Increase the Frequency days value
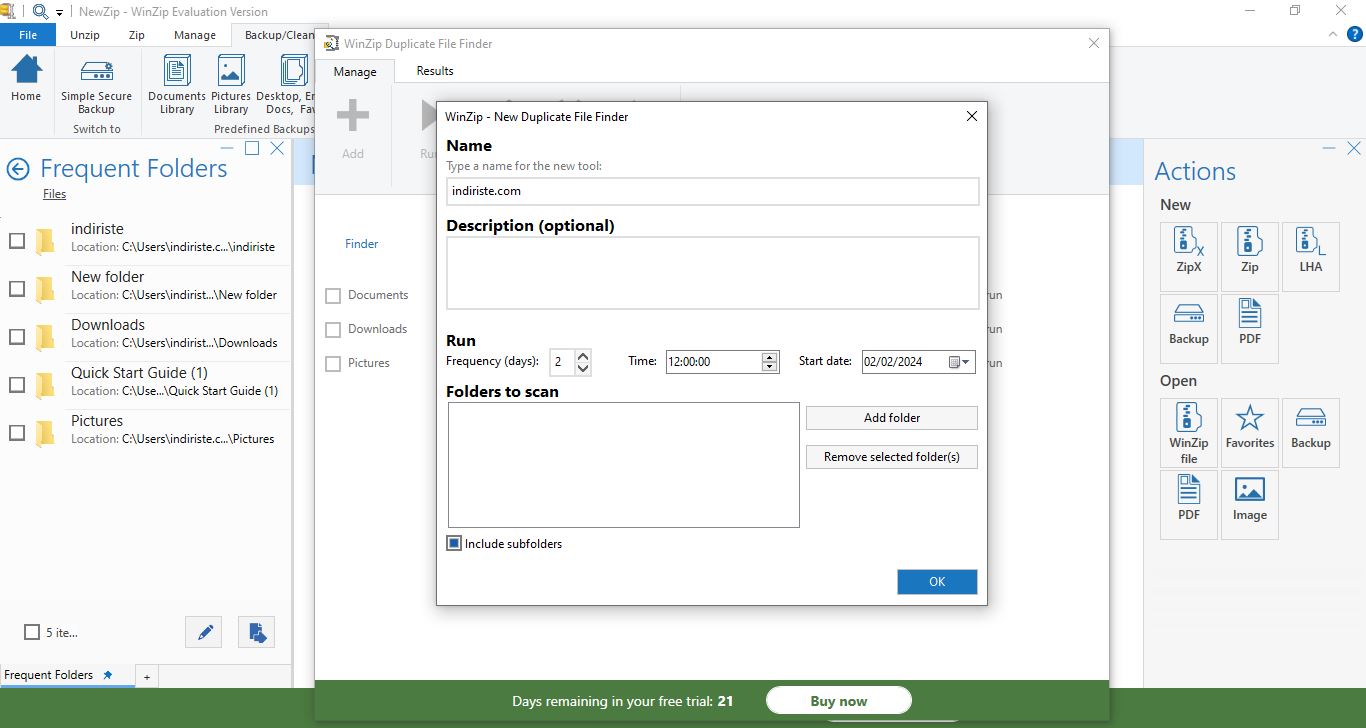Viewport: 1366px width, 728px height. click(583, 356)
